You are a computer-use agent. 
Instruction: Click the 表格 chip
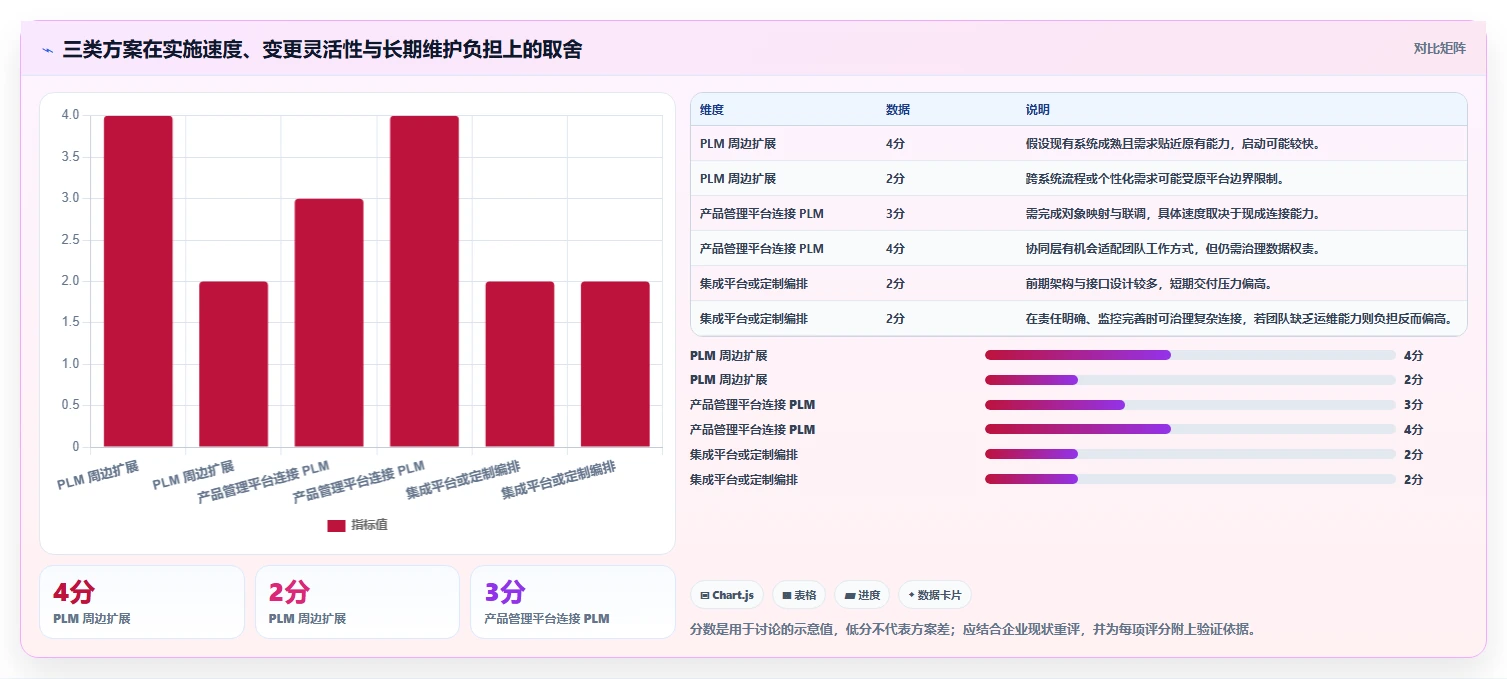(x=799, y=595)
